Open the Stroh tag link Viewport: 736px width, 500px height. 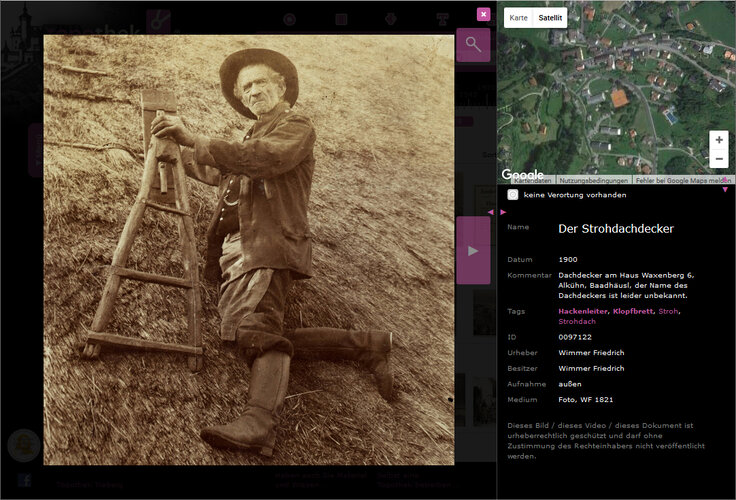coord(667,311)
